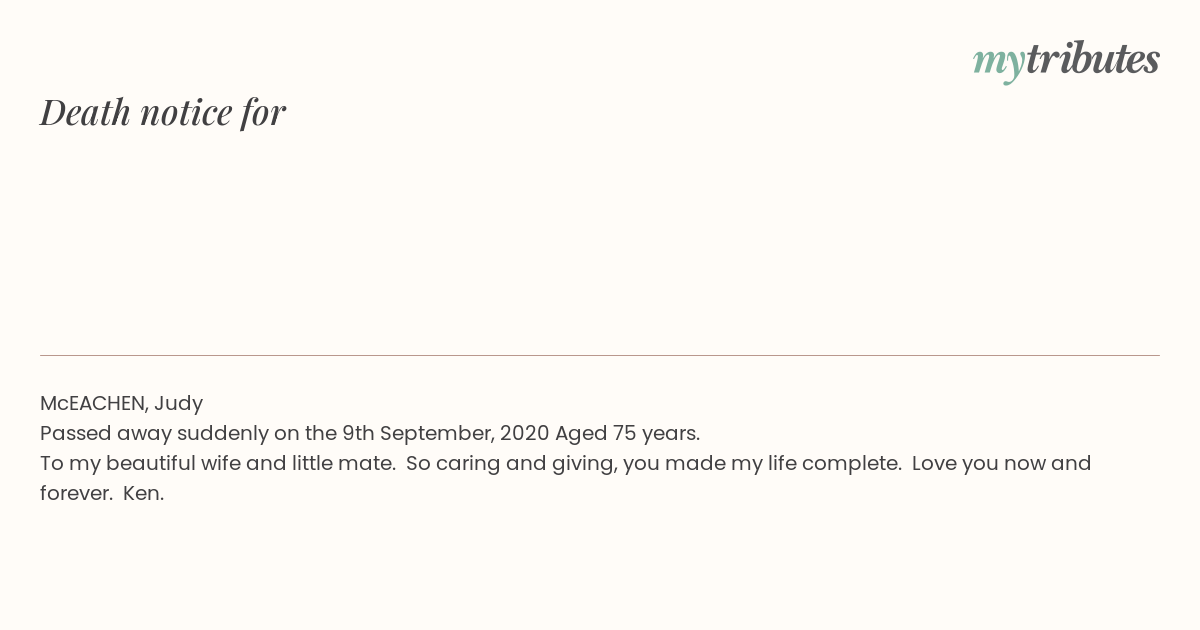The image size is (1200, 630).
Task: Click the date '9th September, 2020'
Action: click(445, 433)
